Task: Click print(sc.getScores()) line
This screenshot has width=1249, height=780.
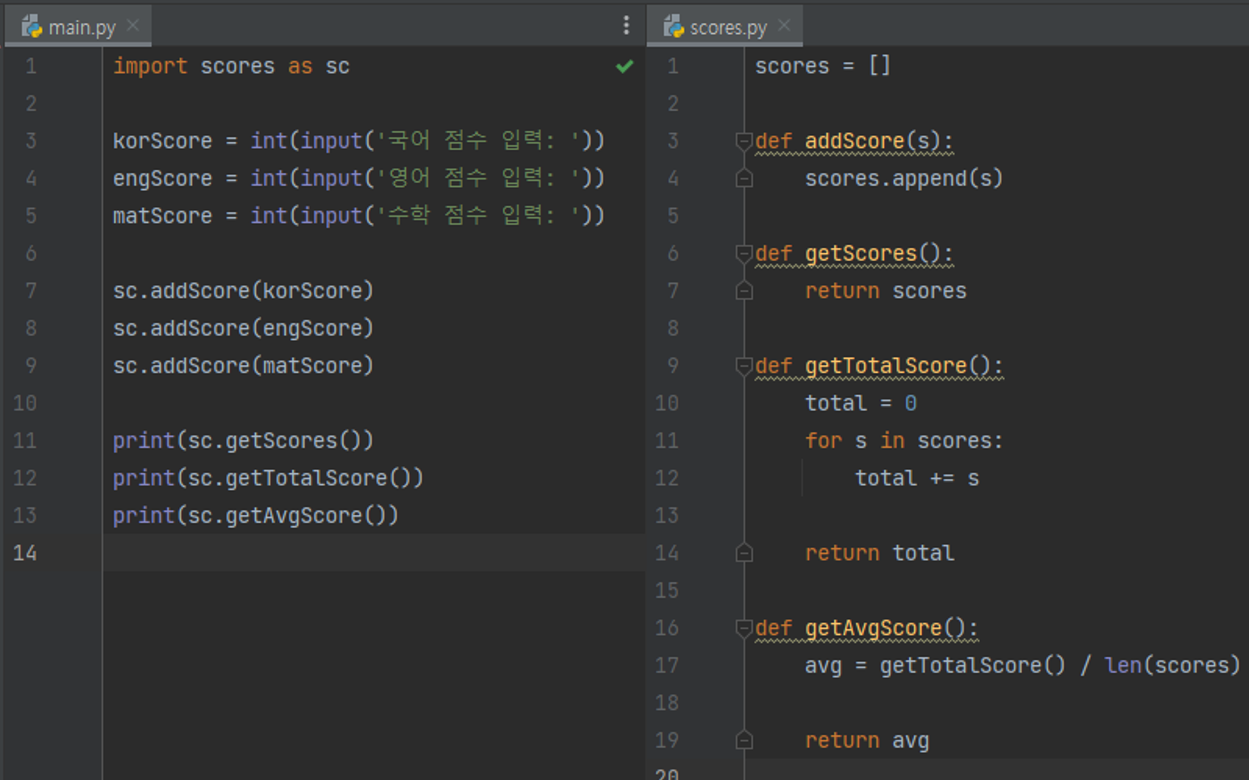Action: pos(243,441)
